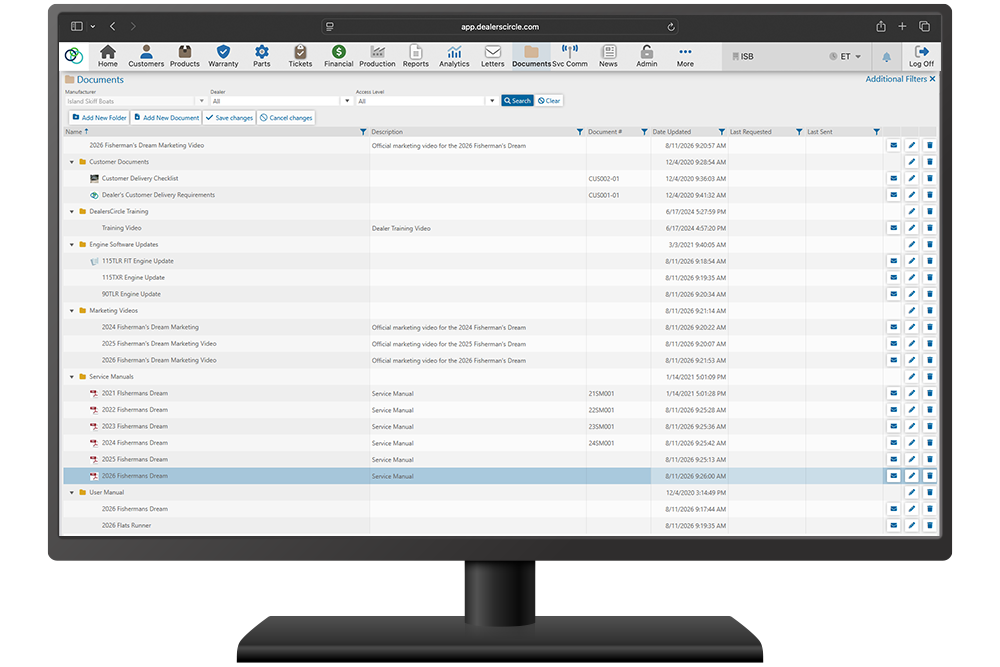Collapse the DealersCircle Training folder
1000x667 pixels.
point(71,212)
